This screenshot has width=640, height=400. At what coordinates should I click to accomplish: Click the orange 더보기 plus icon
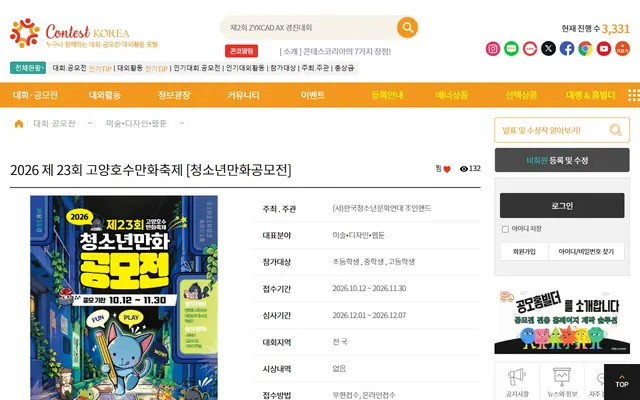pyautogui.click(x=622, y=49)
